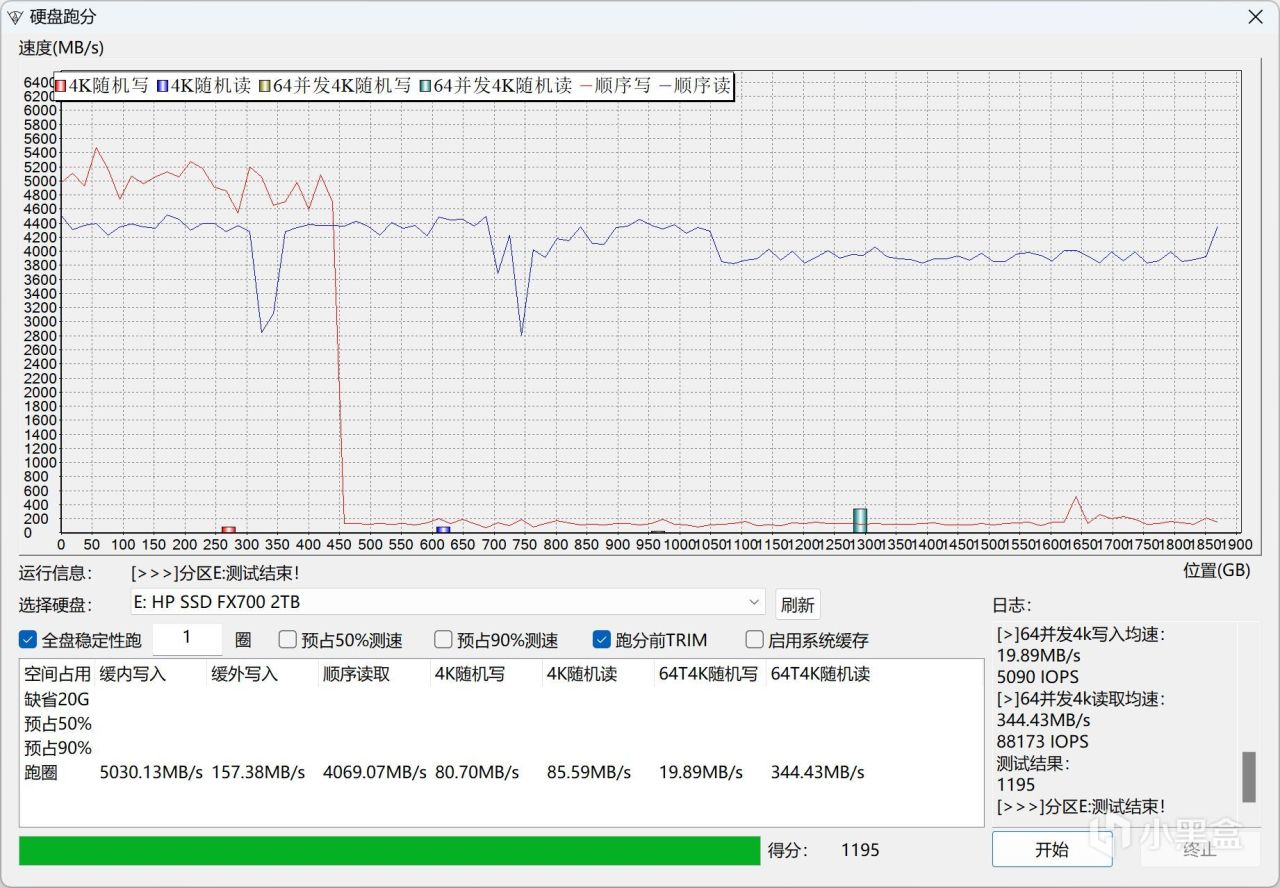Click the 157.38MB/s table cell
1280x888 pixels.
(x=259, y=773)
